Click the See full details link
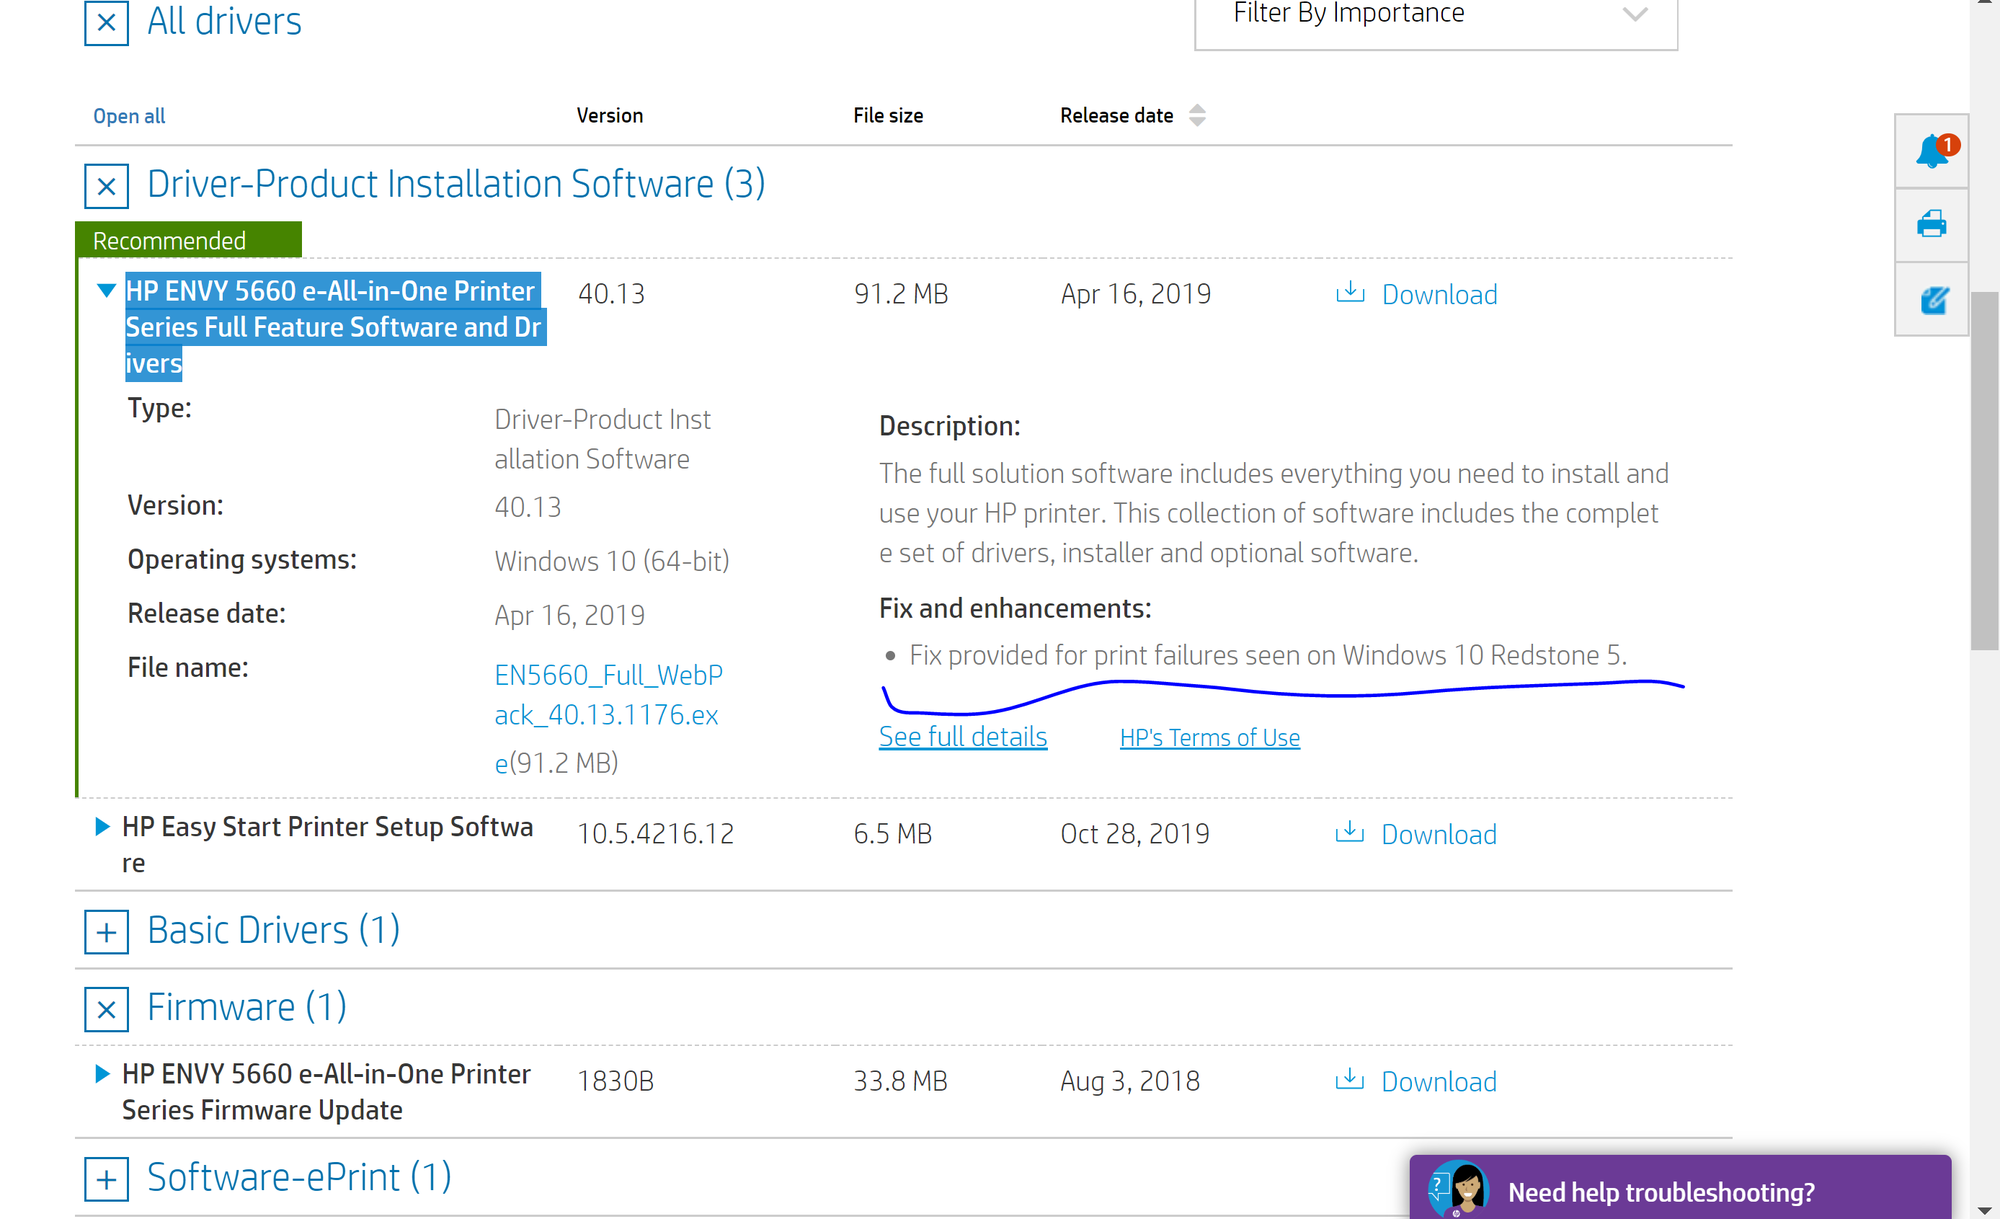2000x1219 pixels. pos(962,736)
